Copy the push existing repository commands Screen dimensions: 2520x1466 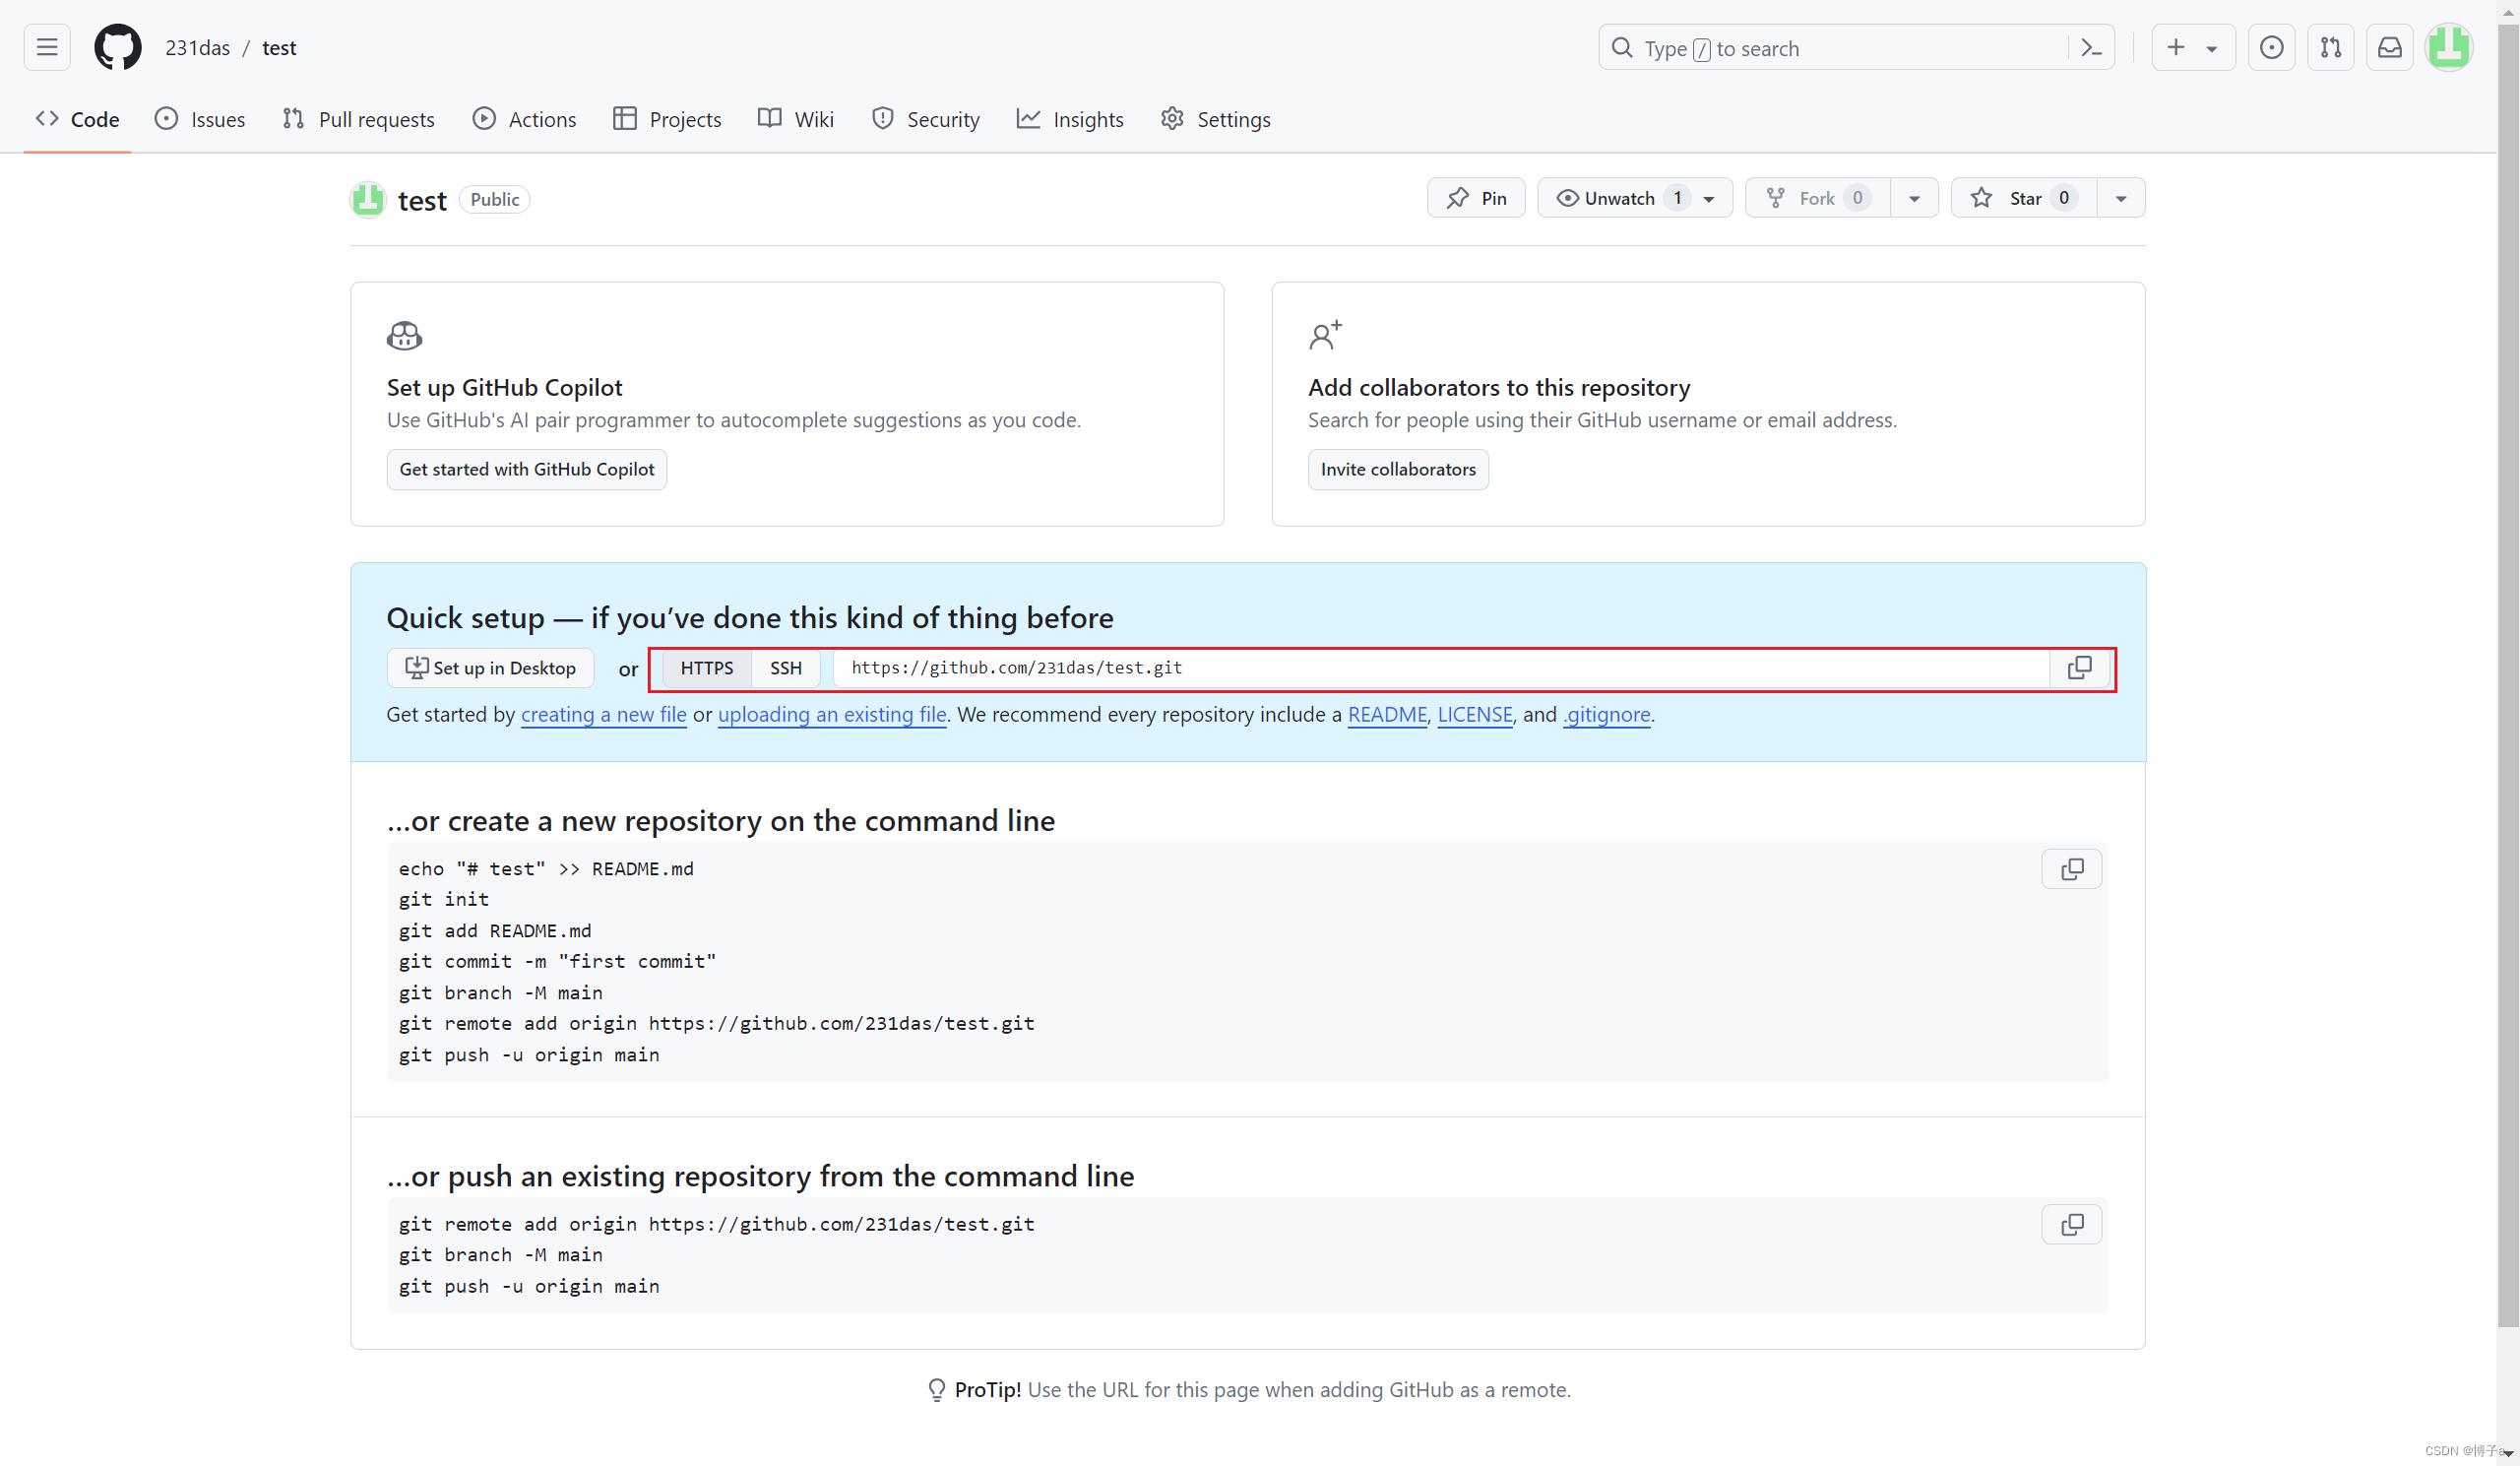[2072, 1224]
